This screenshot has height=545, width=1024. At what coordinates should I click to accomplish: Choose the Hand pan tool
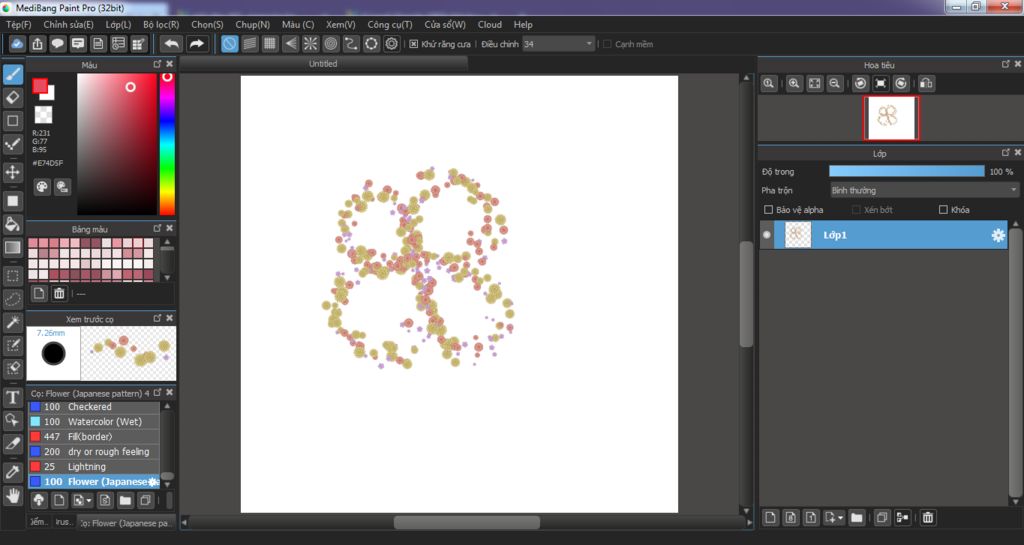[x=13, y=495]
